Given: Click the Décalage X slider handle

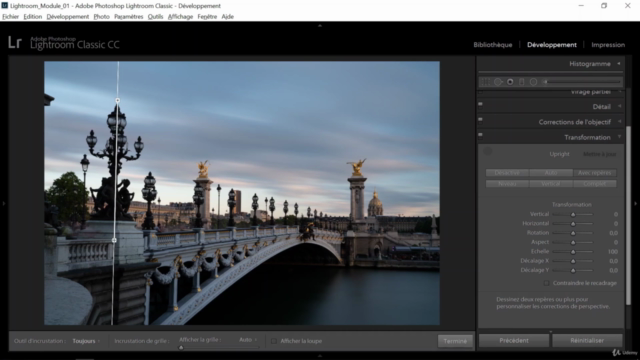Looking at the screenshot, I should [573, 261].
